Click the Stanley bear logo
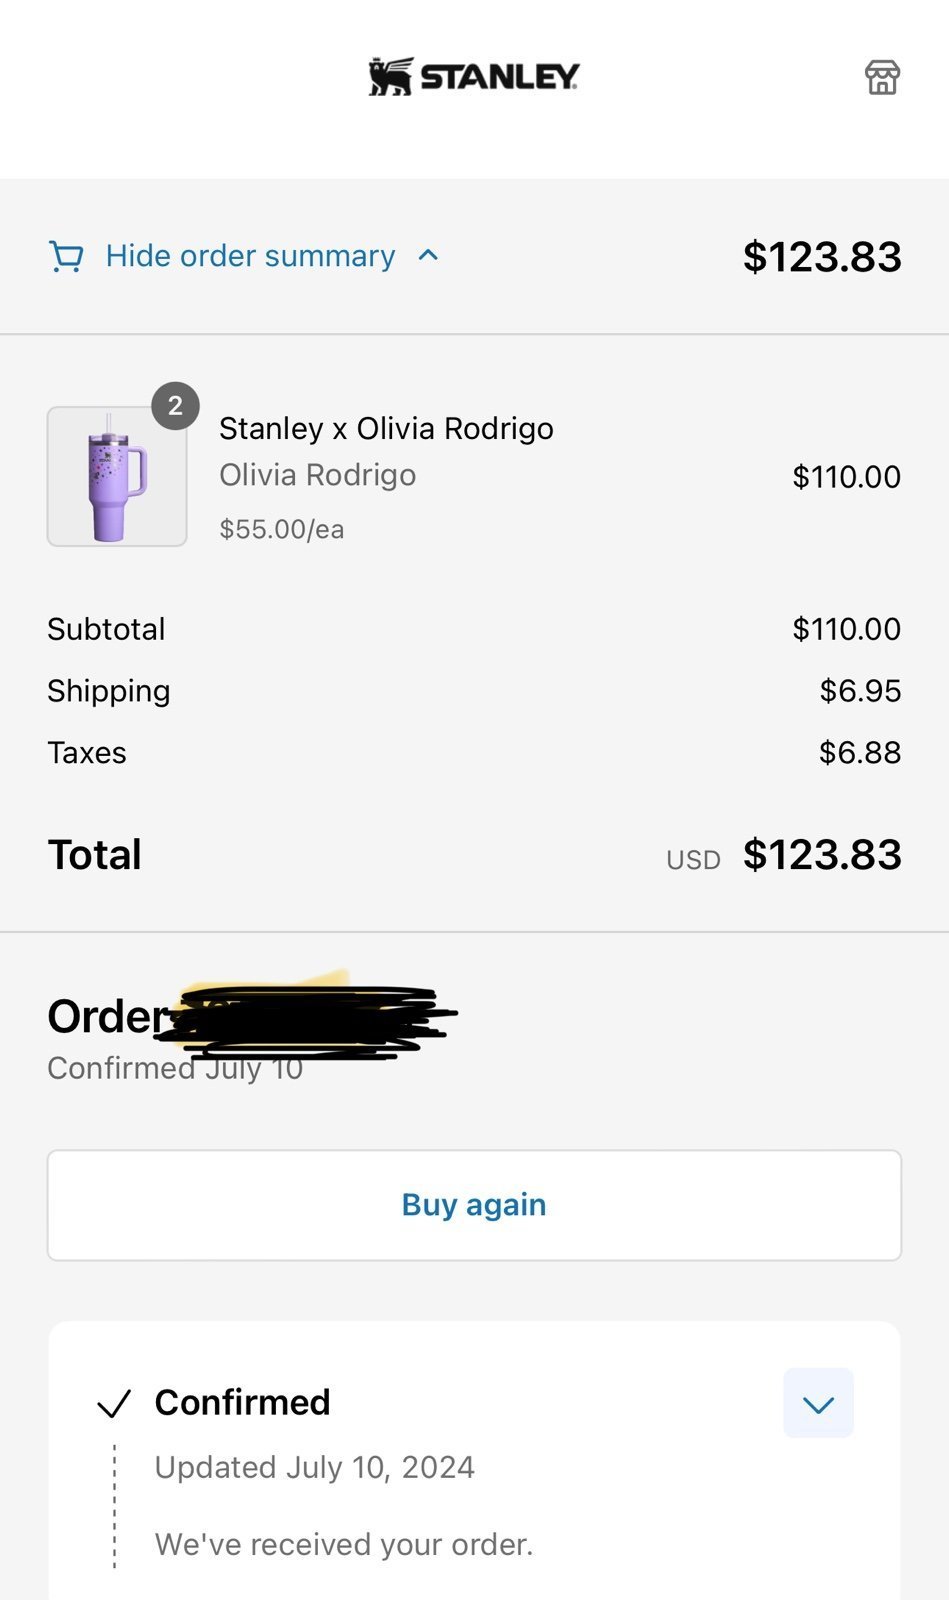The width and height of the screenshot is (949, 1600). 391,77
